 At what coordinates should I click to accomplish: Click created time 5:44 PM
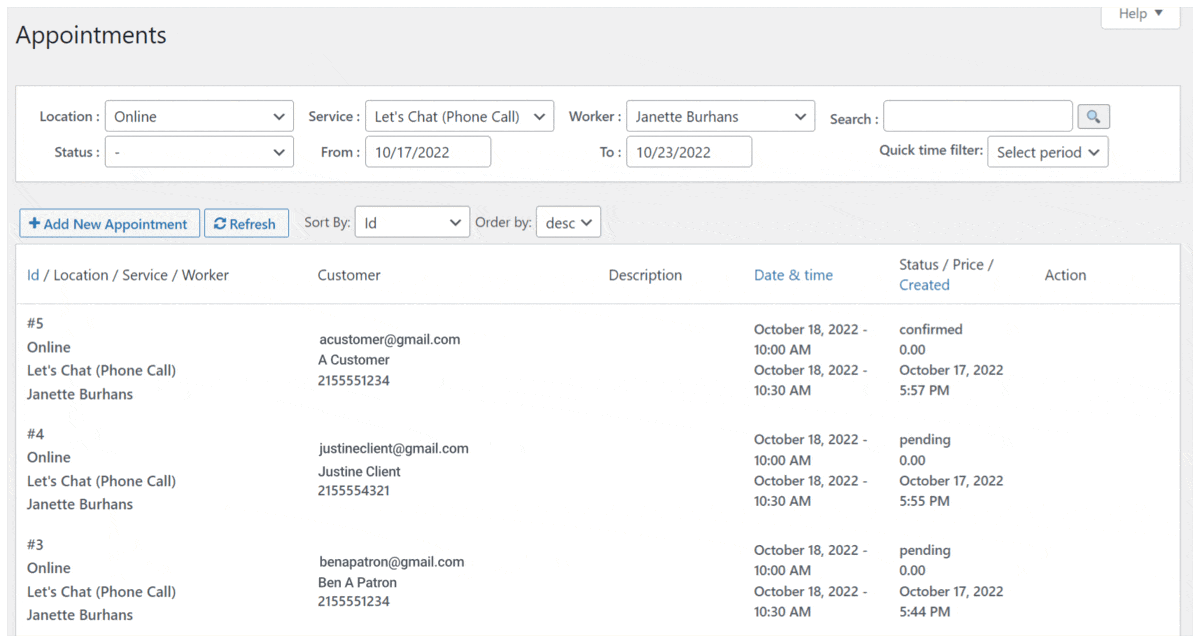[x=924, y=611]
